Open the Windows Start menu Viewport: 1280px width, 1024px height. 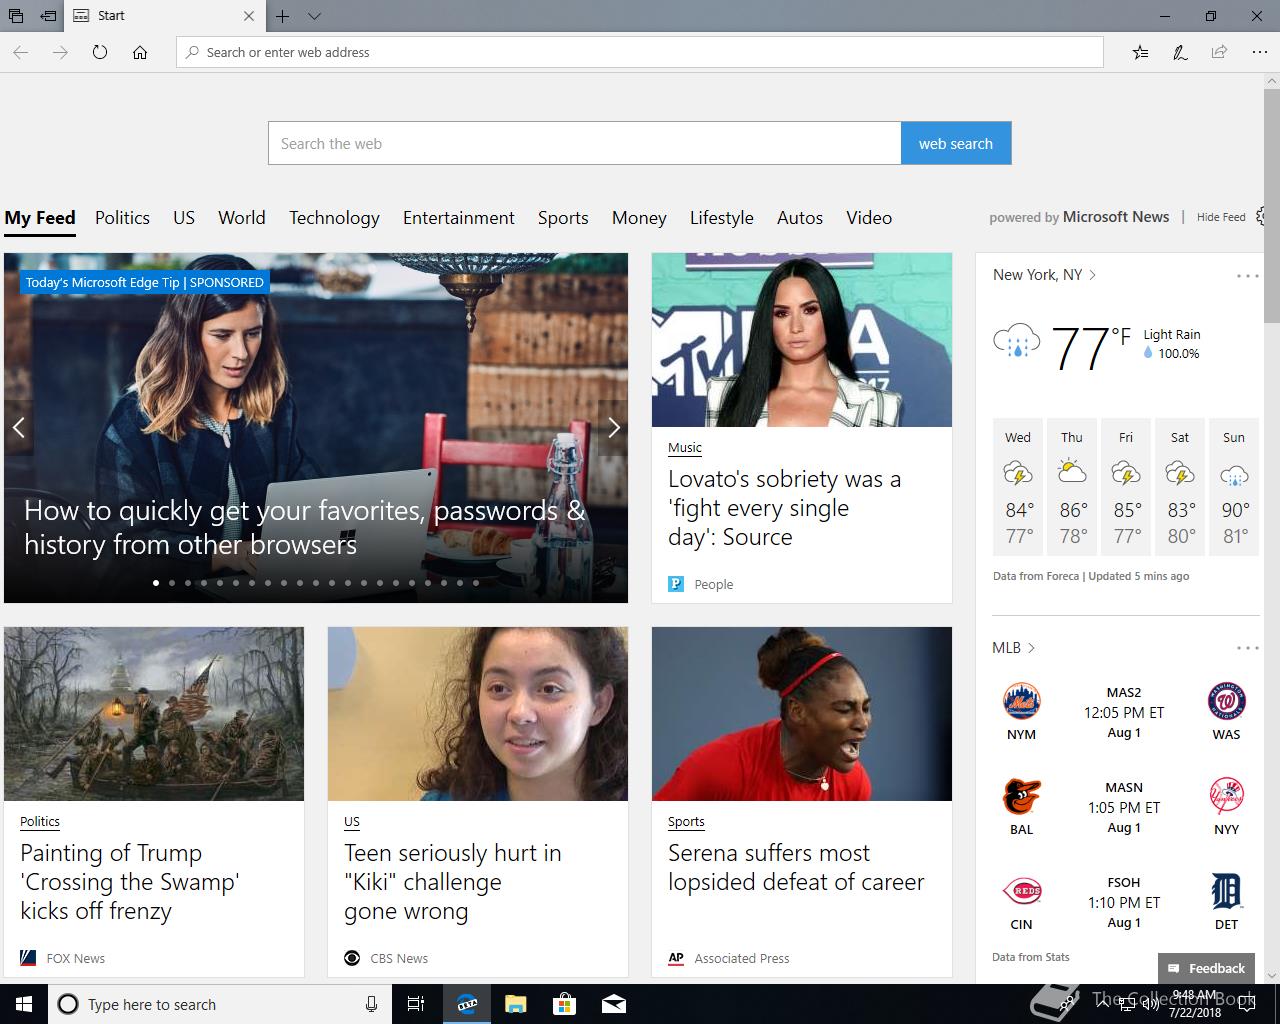click(24, 1004)
